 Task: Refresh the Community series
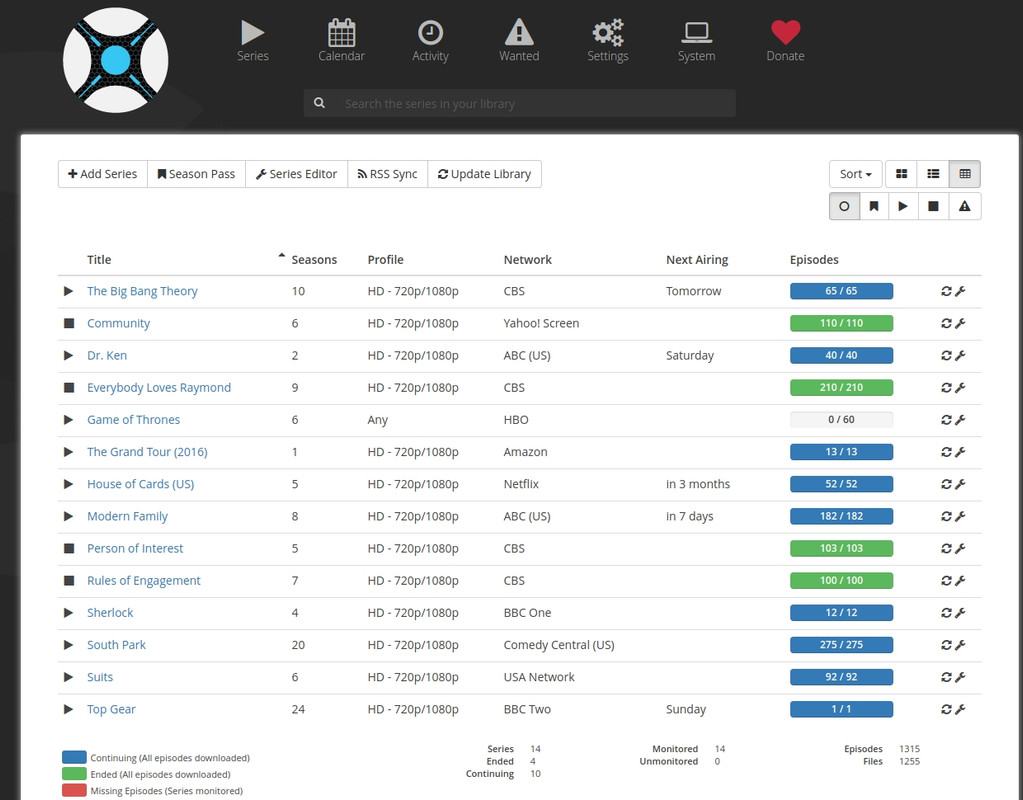[946, 323]
